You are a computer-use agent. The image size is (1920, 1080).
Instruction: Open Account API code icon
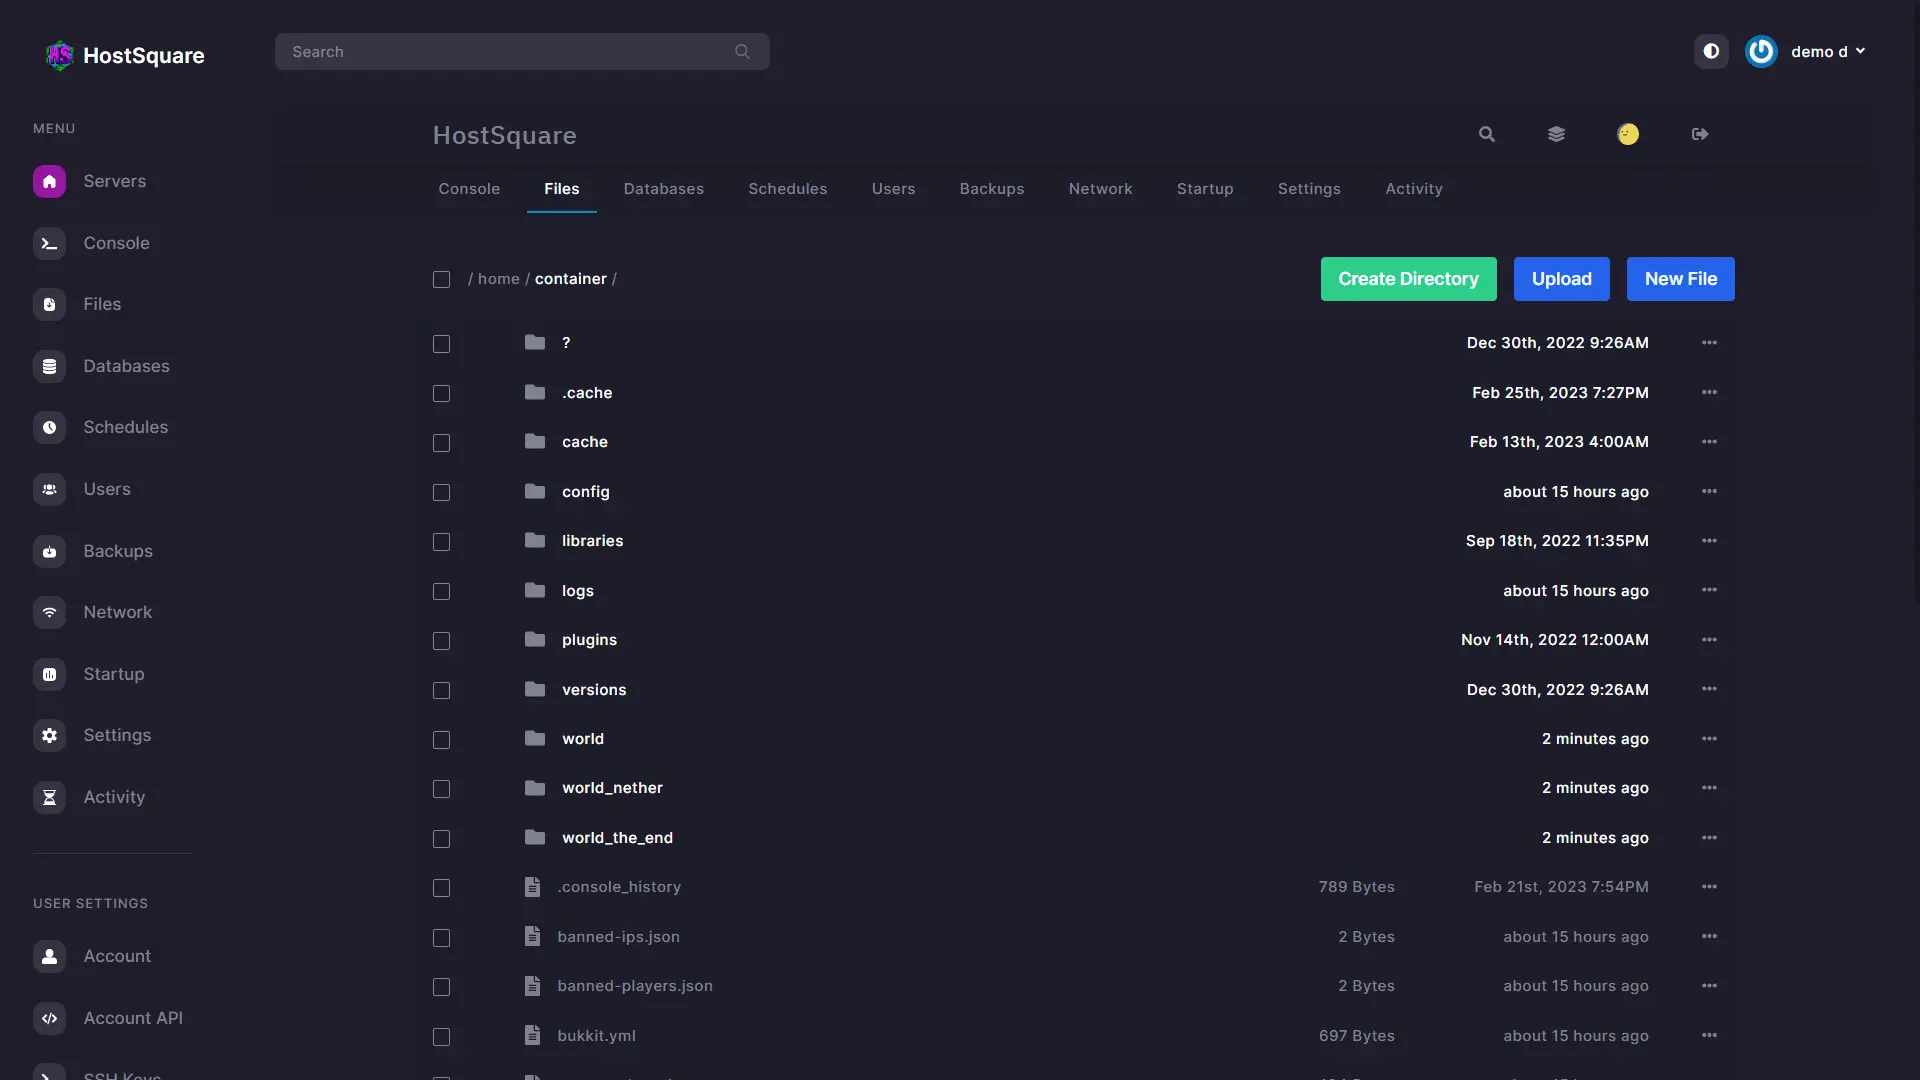point(49,1018)
